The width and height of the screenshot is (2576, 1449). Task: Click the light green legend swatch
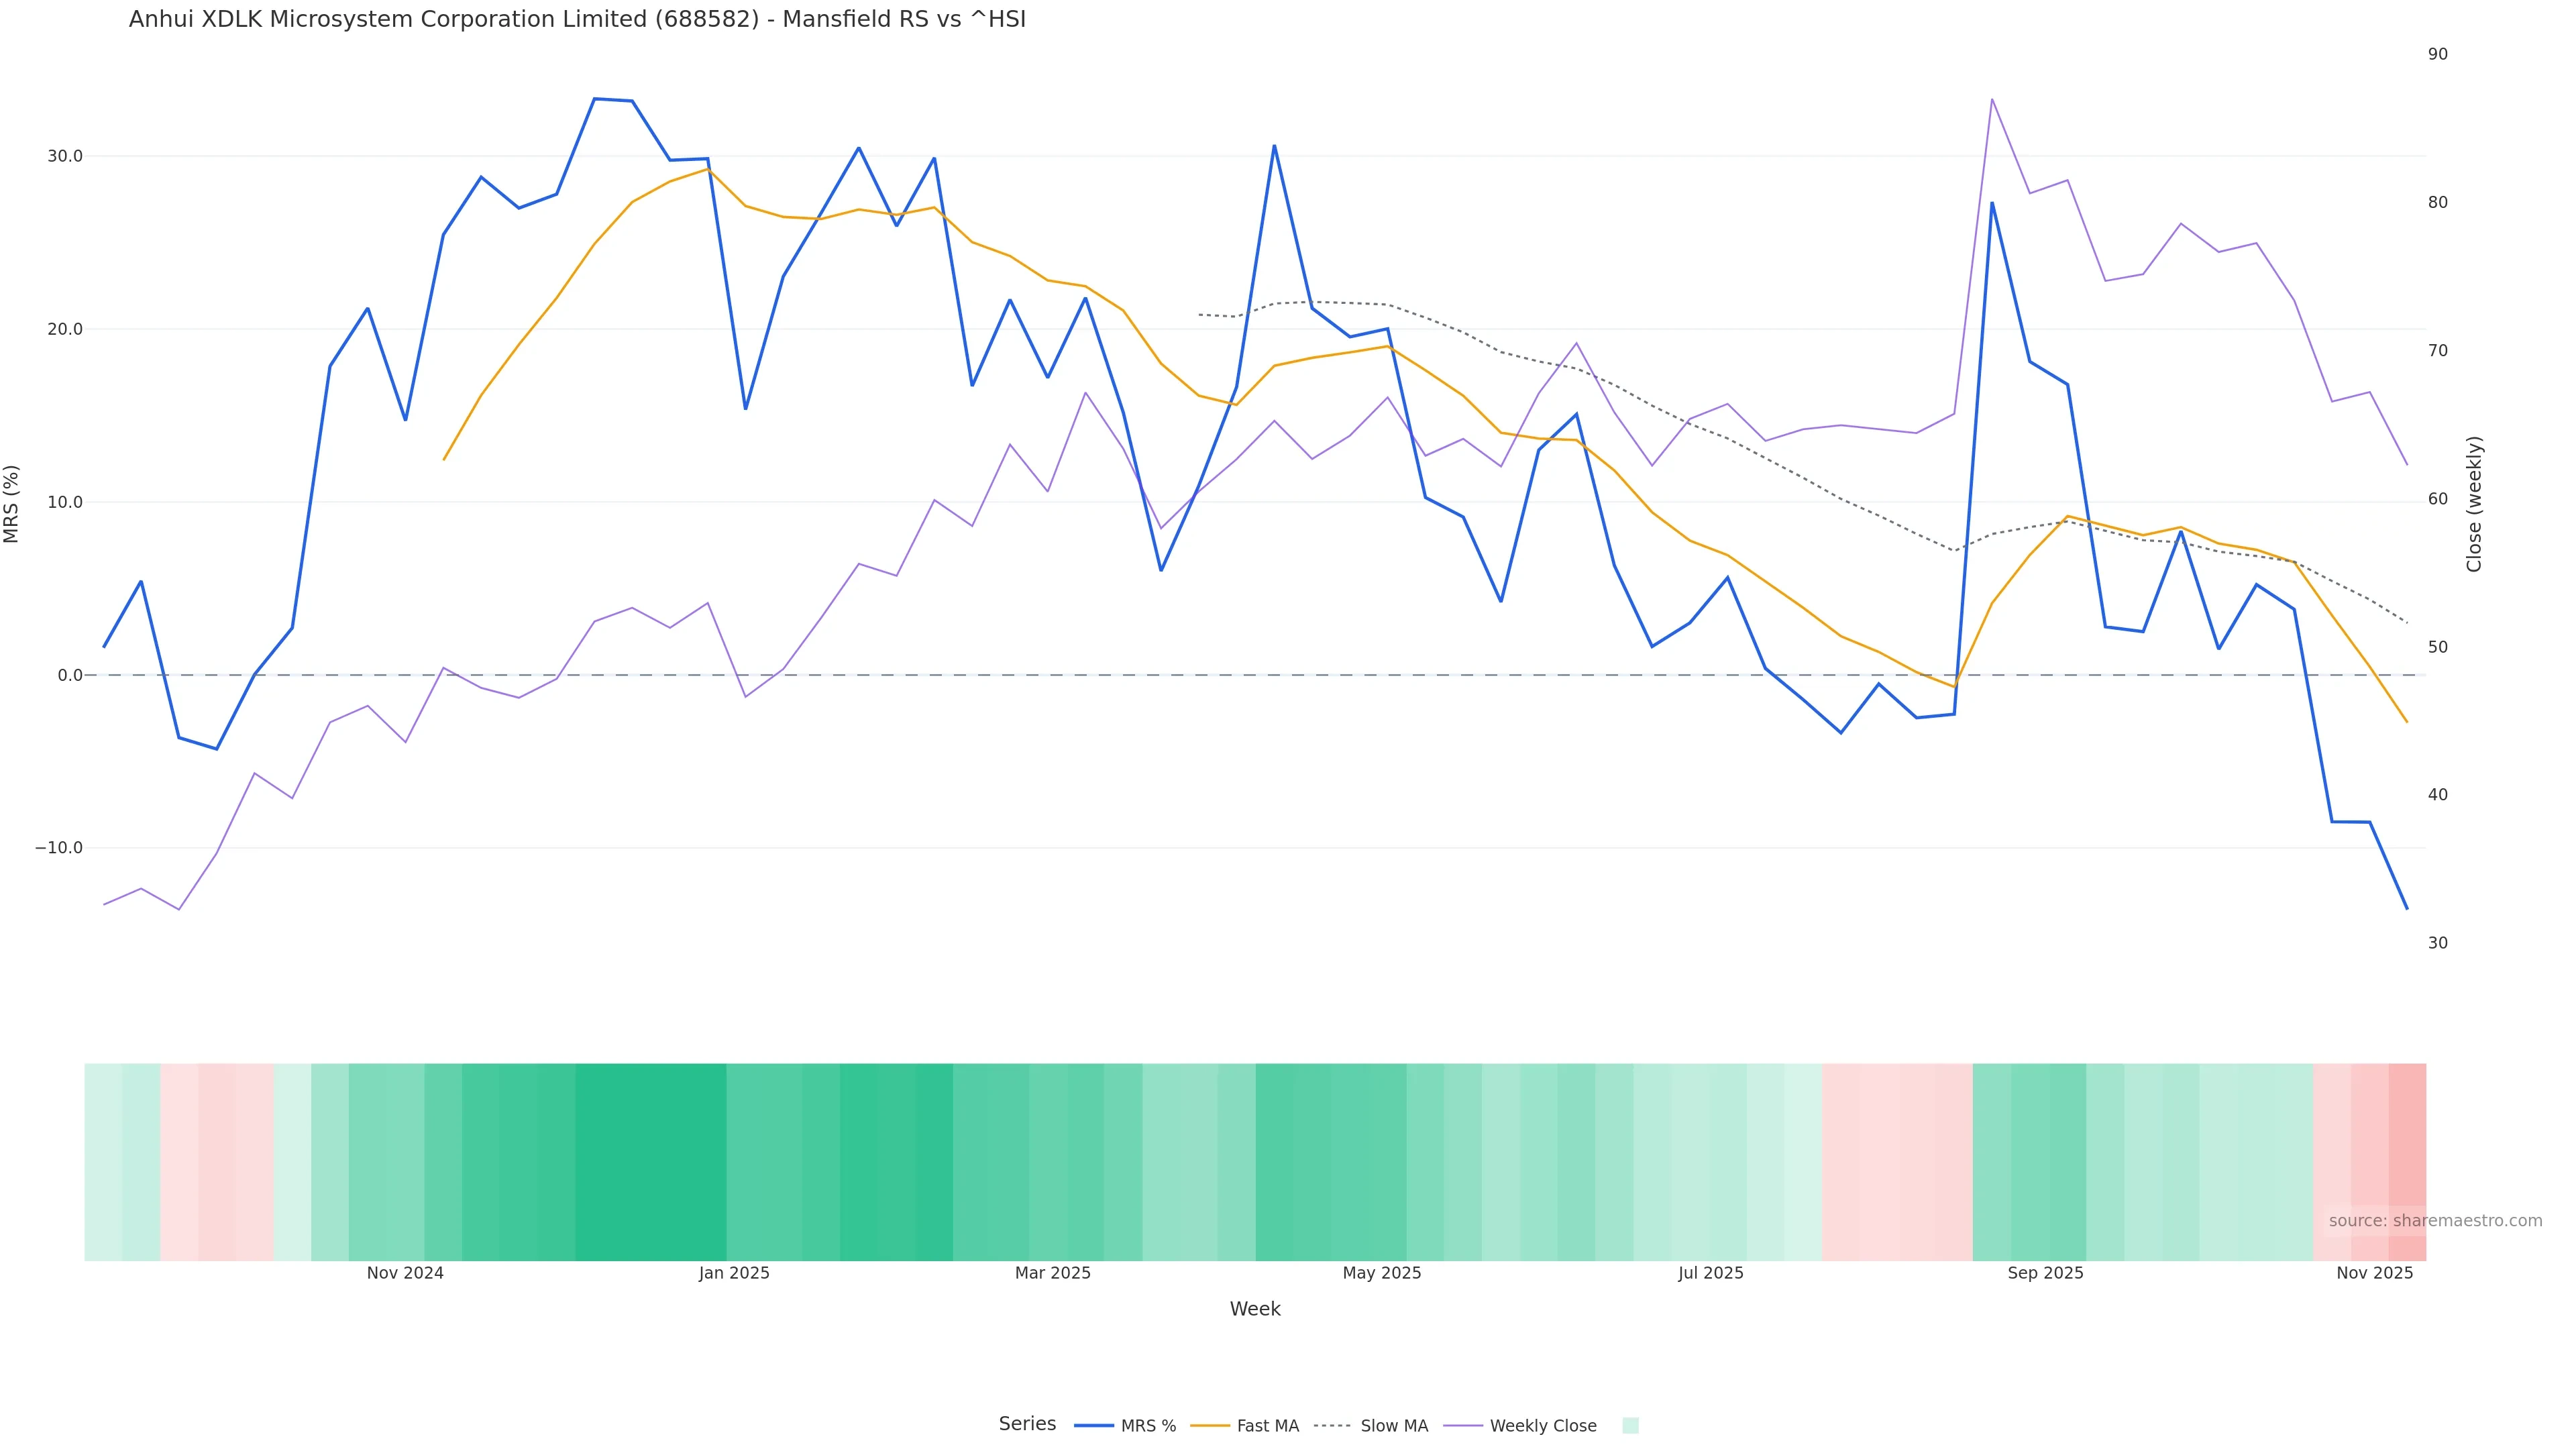click(x=1630, y=1426)
